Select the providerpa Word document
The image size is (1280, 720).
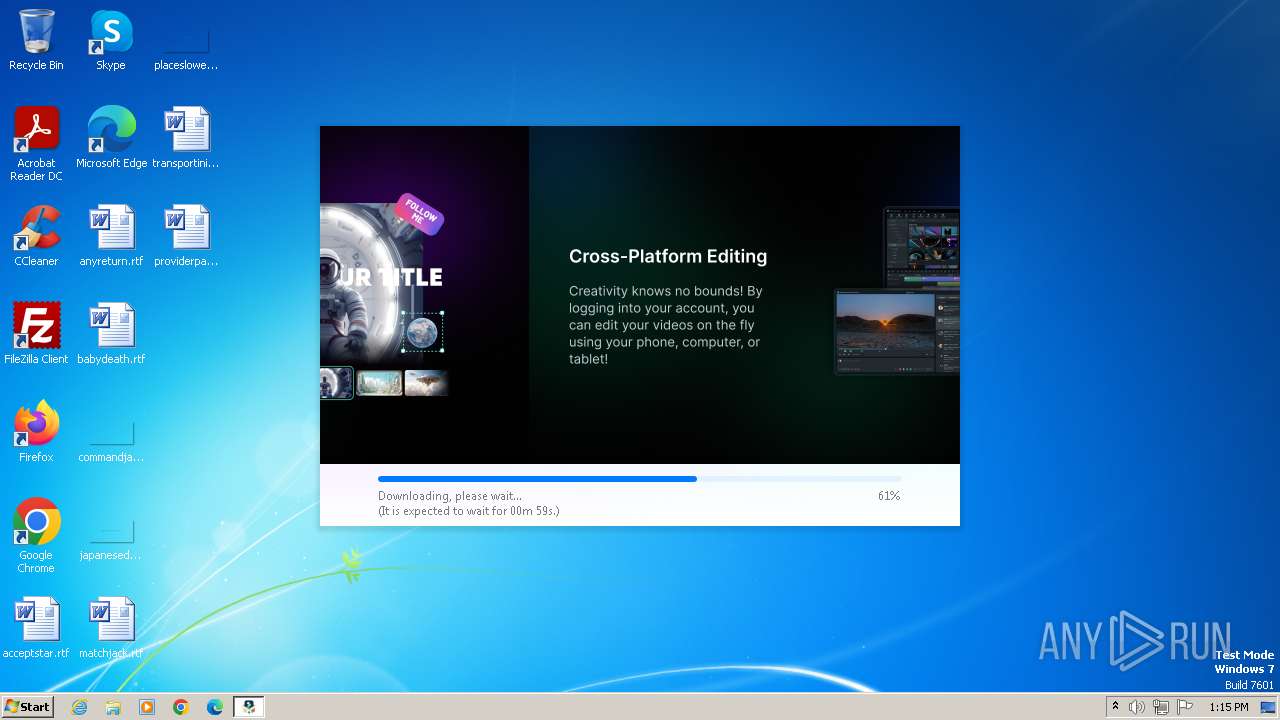pyautogui.click(x=186, y=235)
